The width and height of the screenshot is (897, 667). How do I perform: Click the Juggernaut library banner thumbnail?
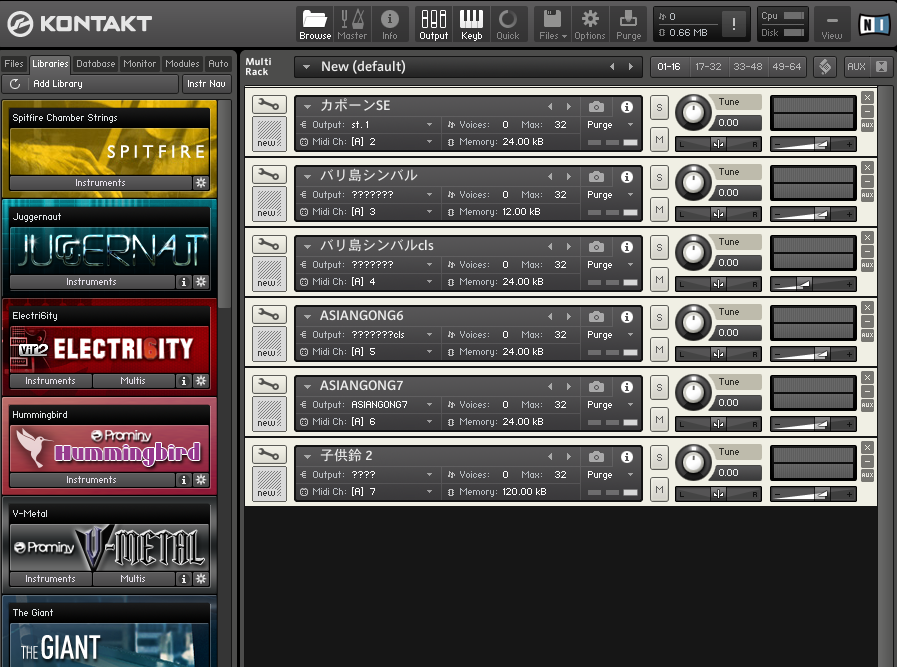(109, 249)
